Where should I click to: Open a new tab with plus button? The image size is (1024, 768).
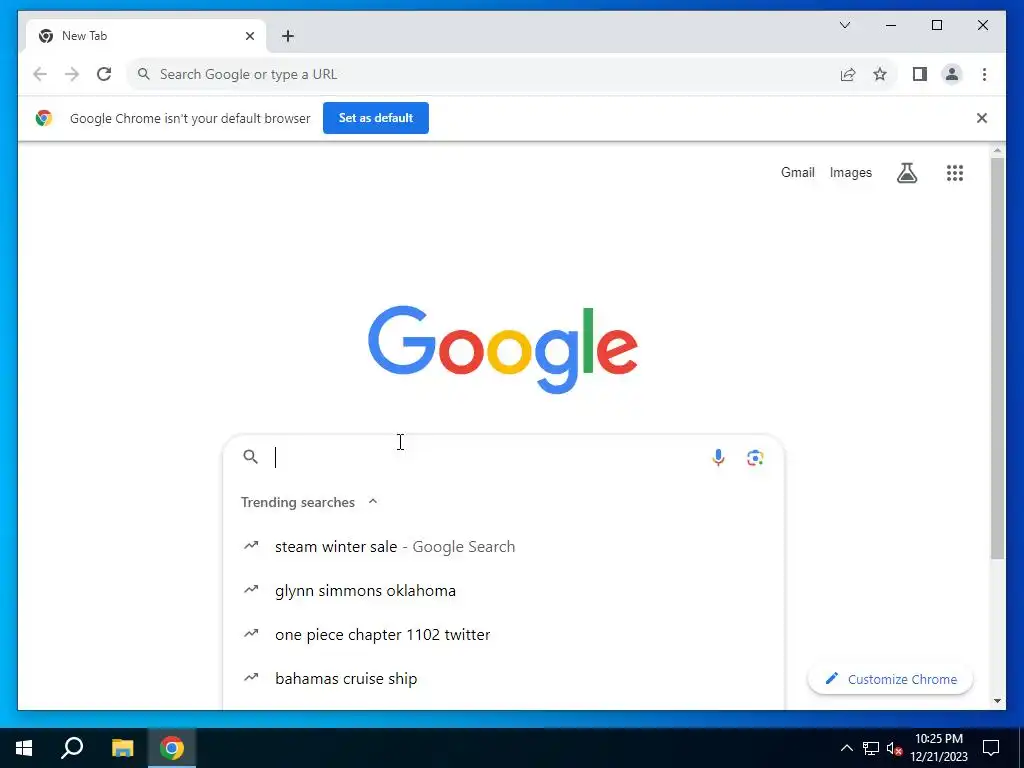(x=288, y=36)
